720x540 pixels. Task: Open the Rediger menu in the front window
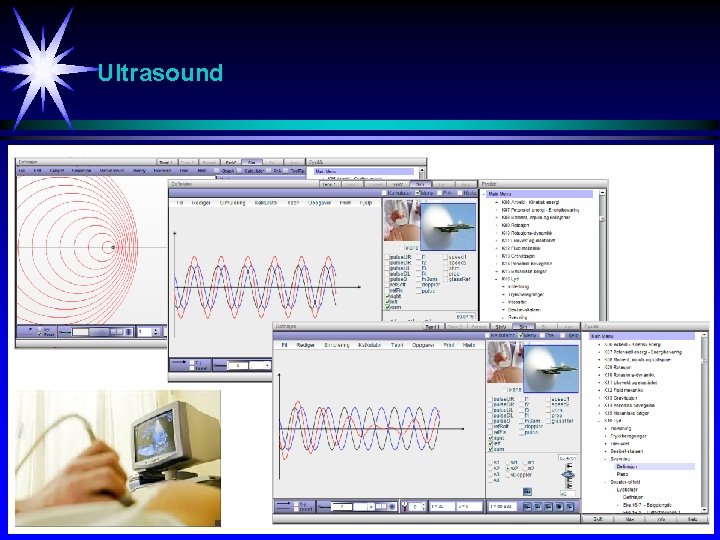coord(305,345)
